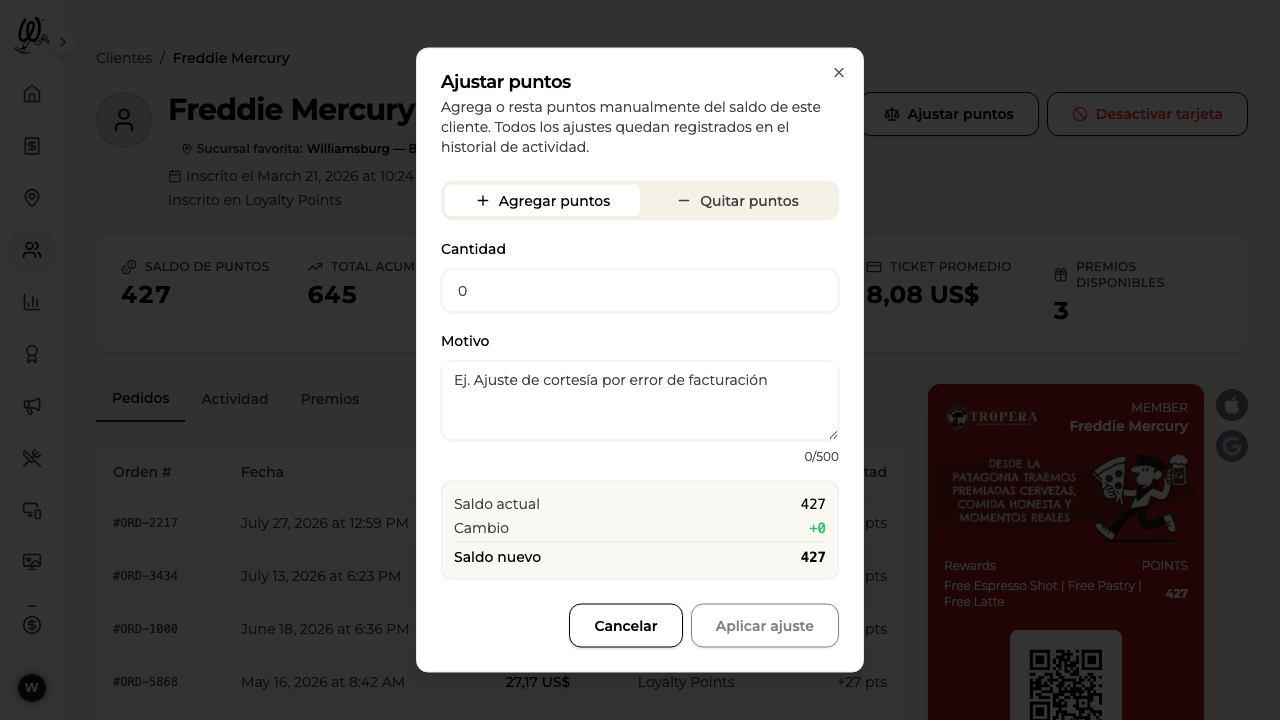The image size is (1280, 720).
Task: Open the Home icon in sidebar
Action: pos(32,94)
